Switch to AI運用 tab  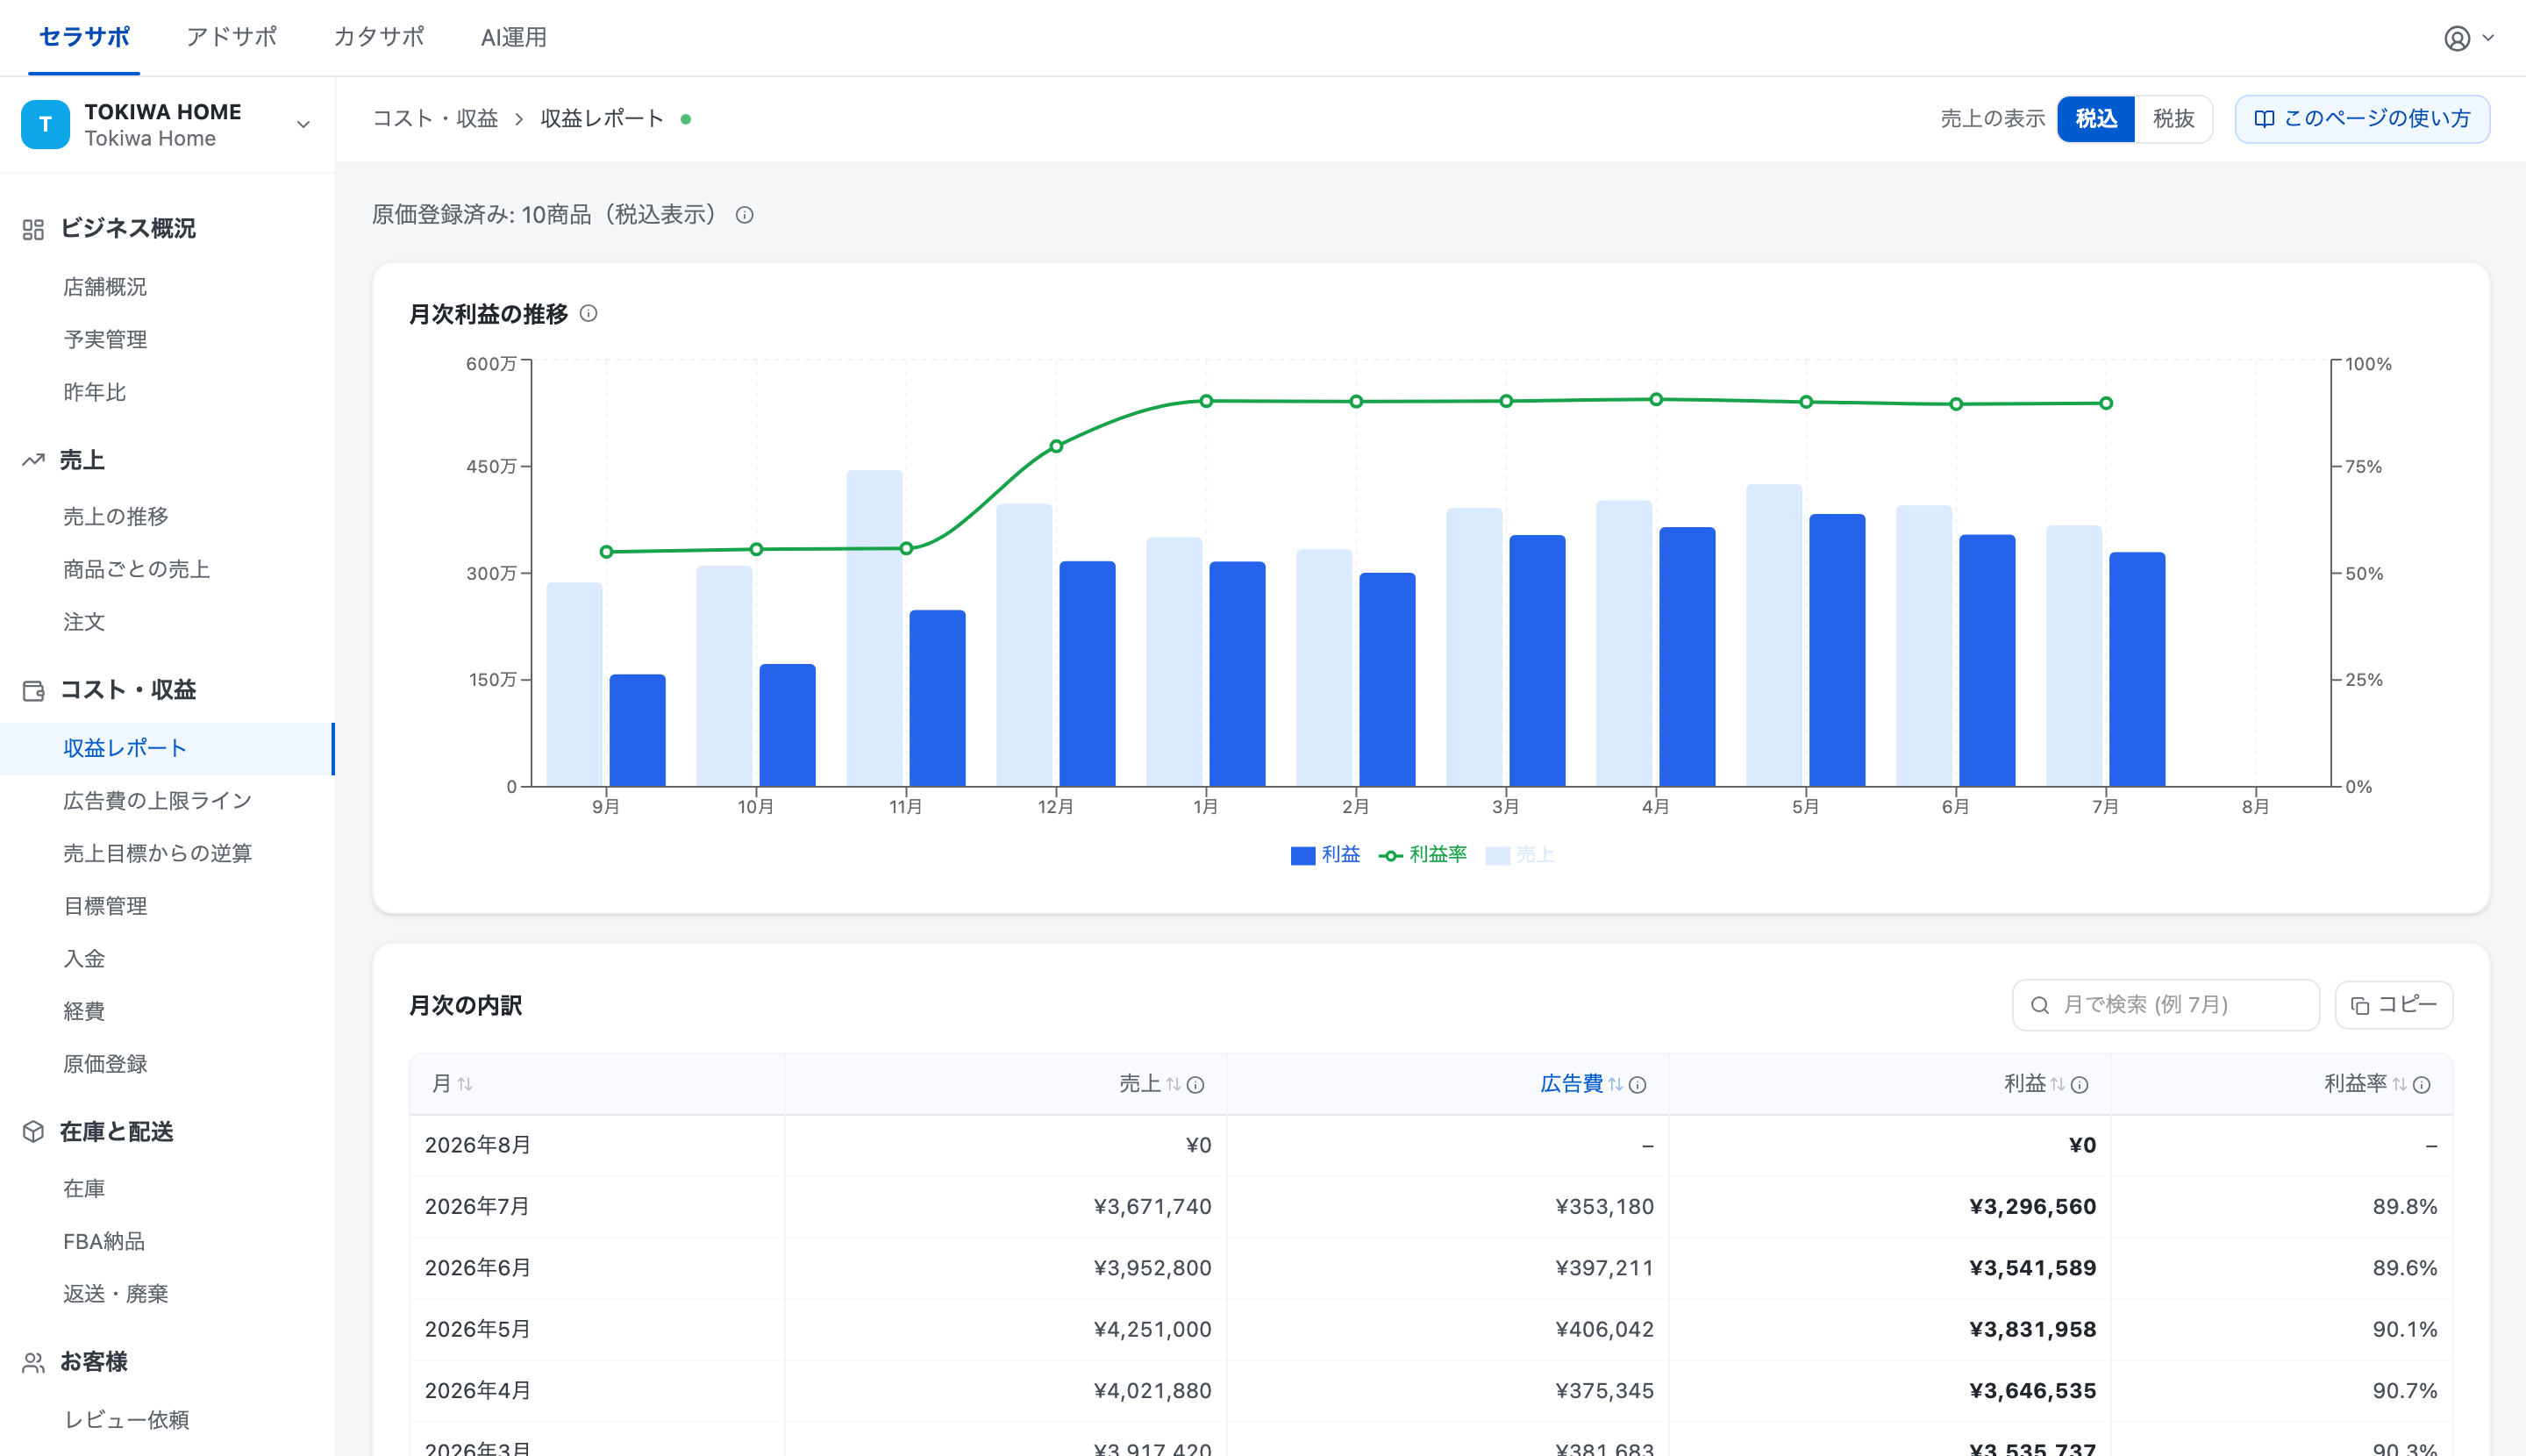pos(514,38)
